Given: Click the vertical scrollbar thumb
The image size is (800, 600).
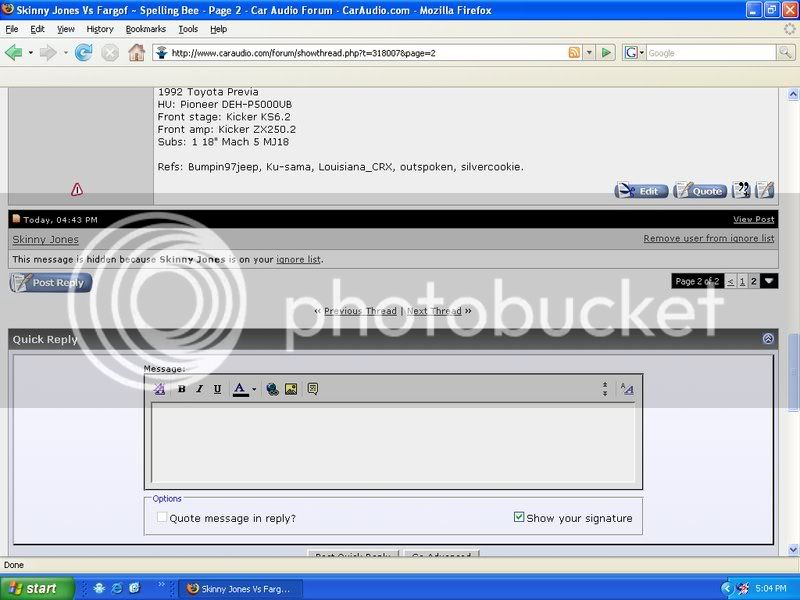Looking at the screenshot, I should tap(793, 371).
